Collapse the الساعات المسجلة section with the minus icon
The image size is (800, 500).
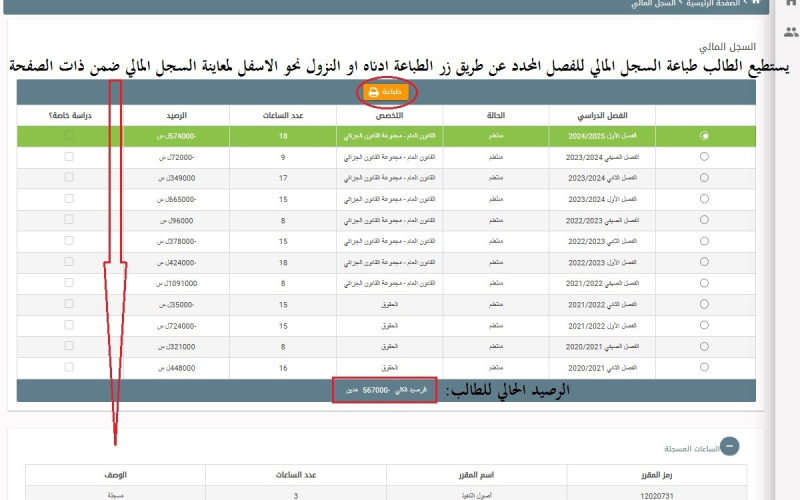pos(730,448)
